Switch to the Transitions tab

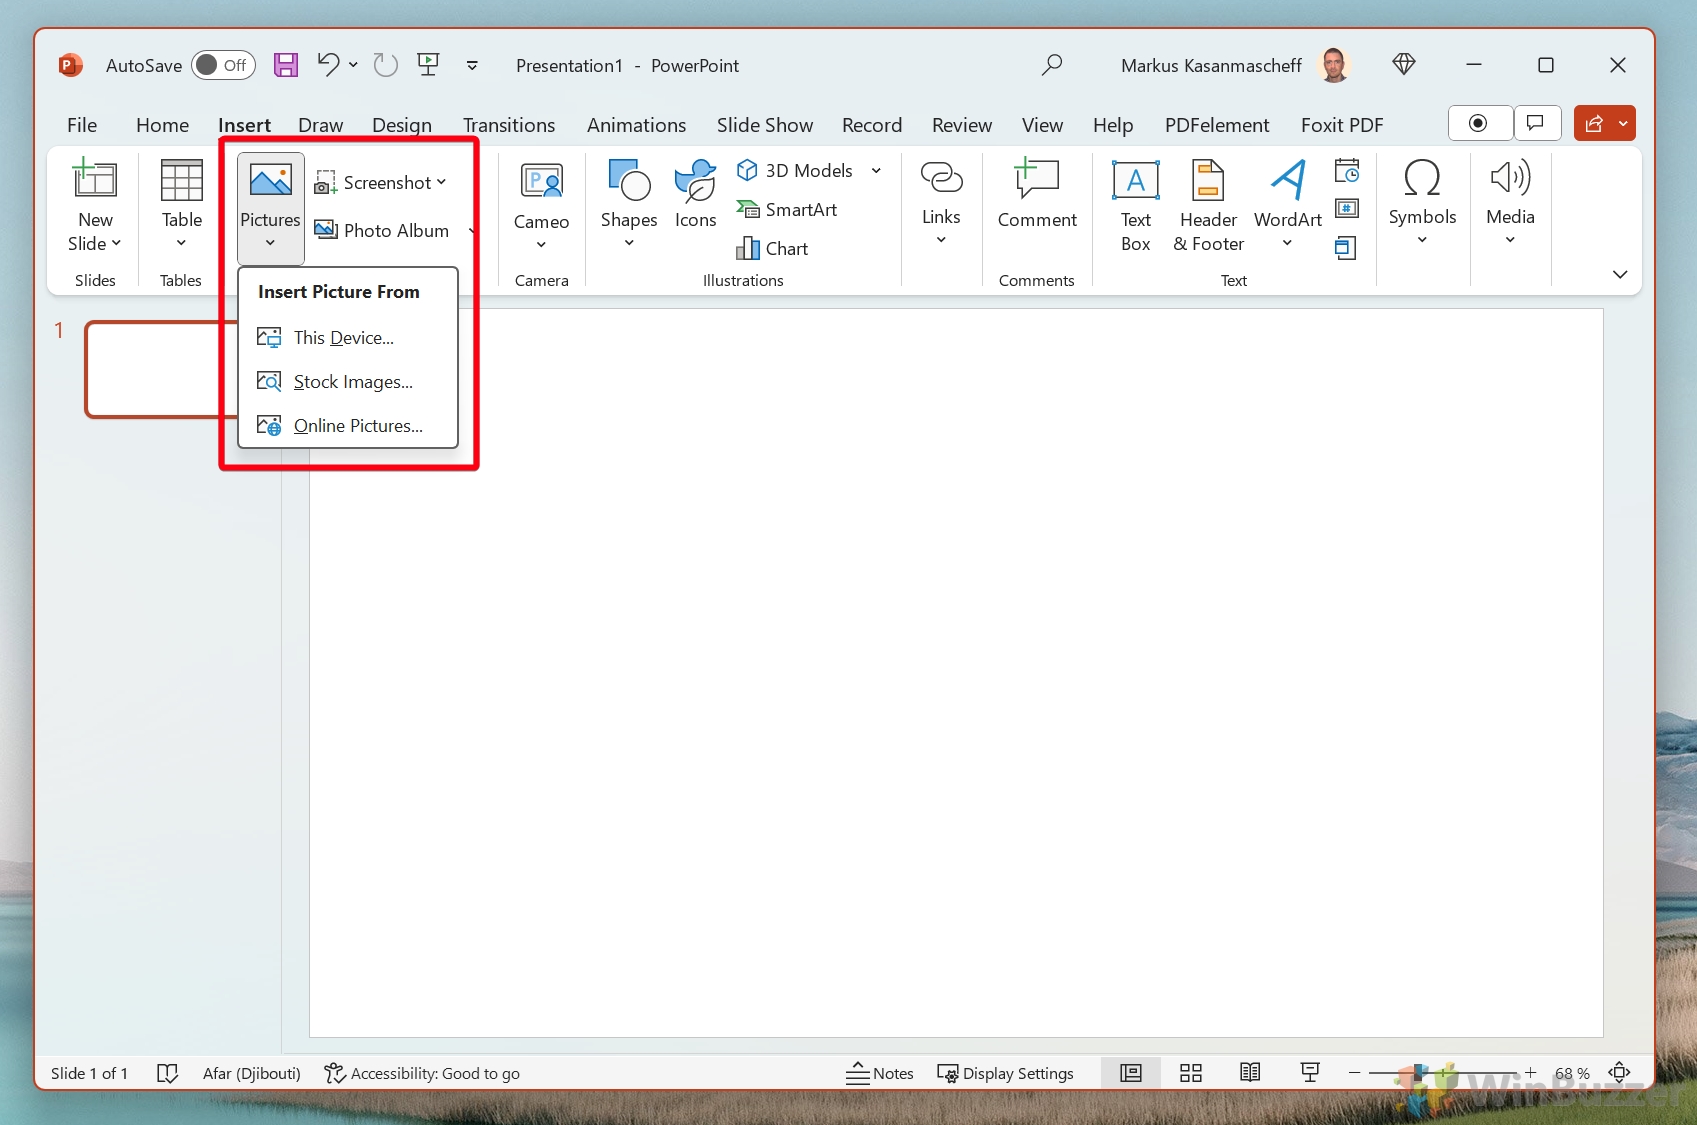[x=509, y=125]
